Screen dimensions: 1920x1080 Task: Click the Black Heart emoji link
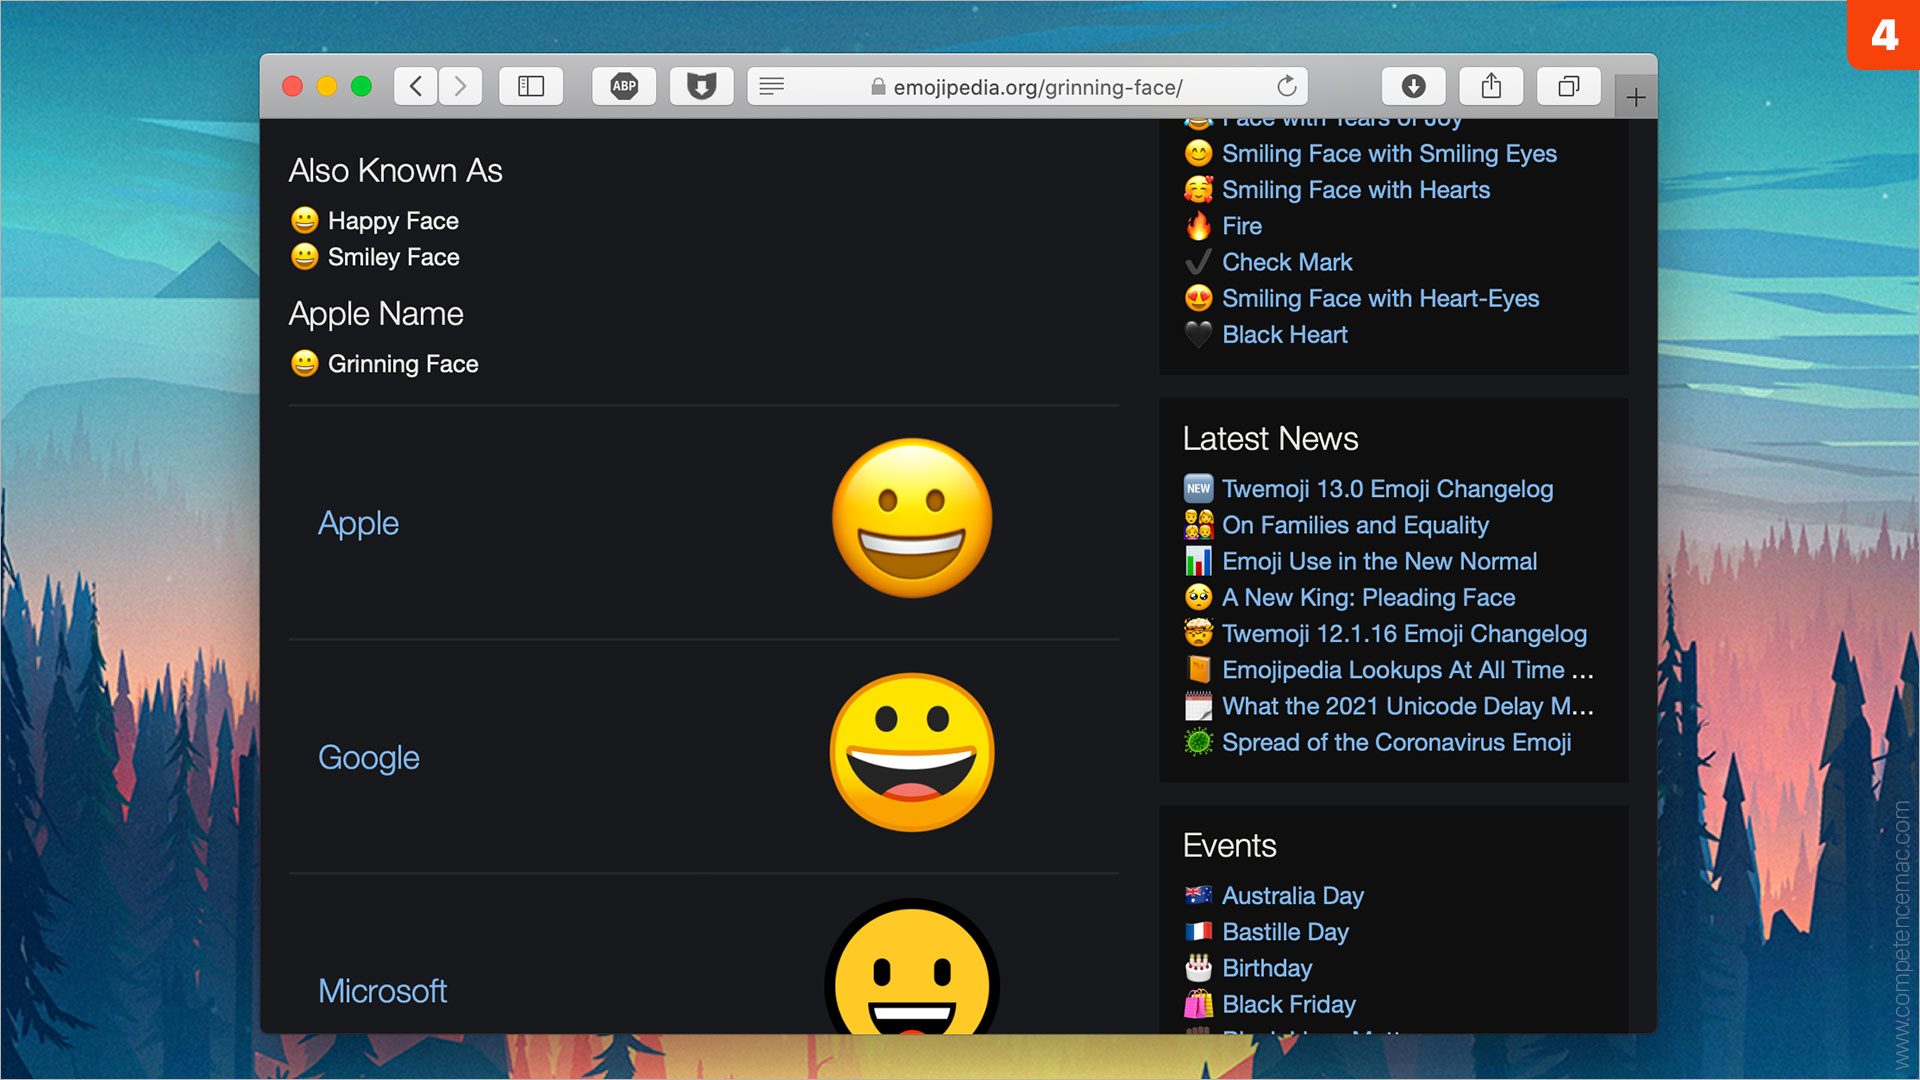coord(1284,335)
